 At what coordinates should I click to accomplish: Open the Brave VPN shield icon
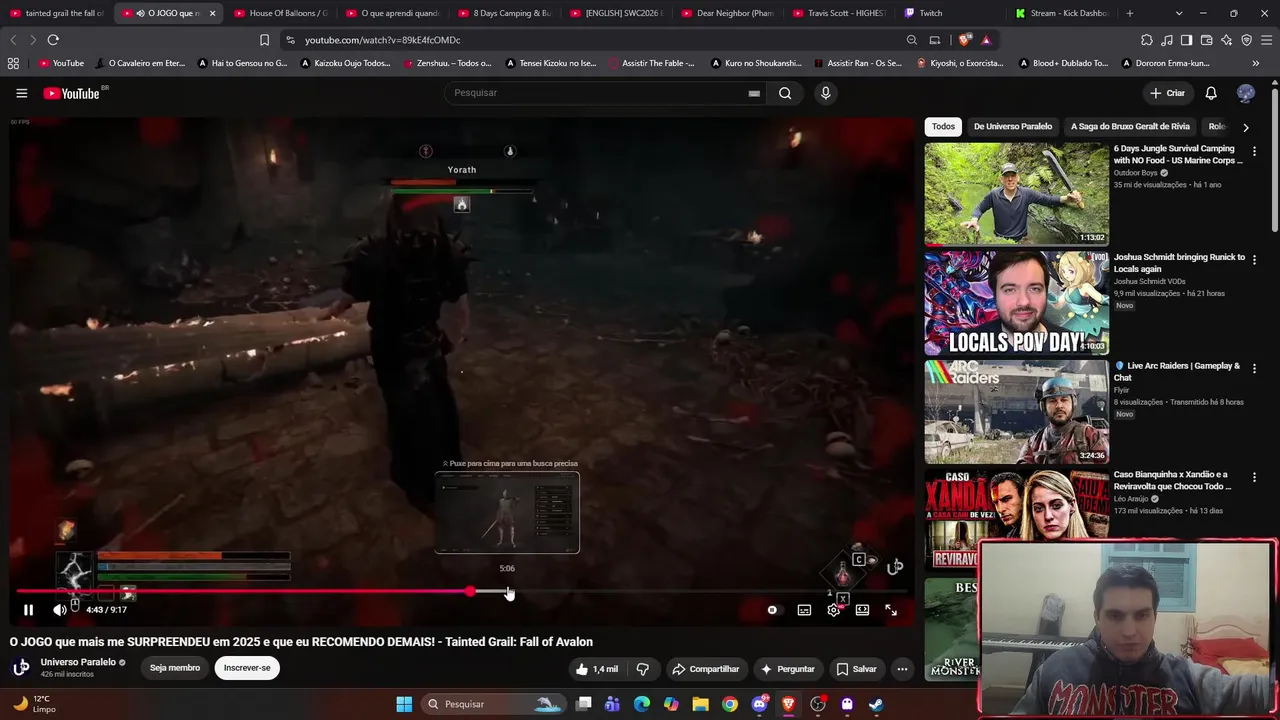pos(1246,40)
